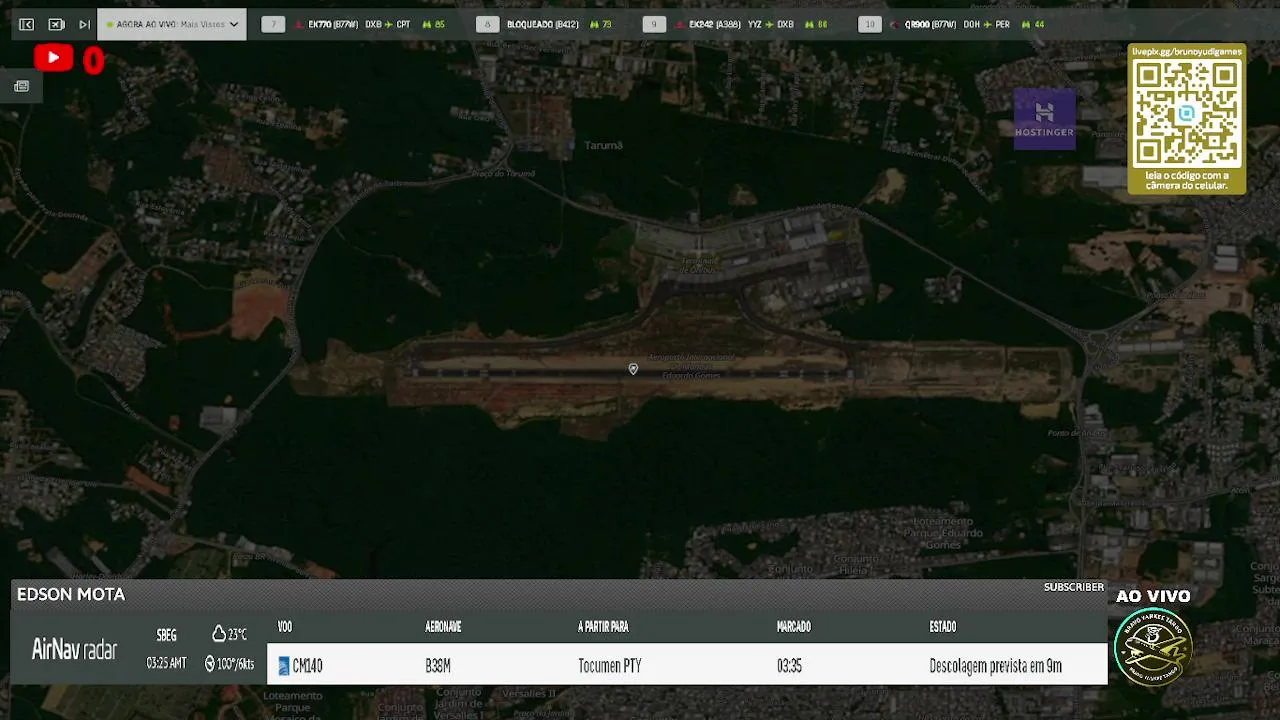The width and height of the screenshot is (1280, 720).
Task: Select rank 10 badge for flight QR900
Action: (x=870, y=24)
